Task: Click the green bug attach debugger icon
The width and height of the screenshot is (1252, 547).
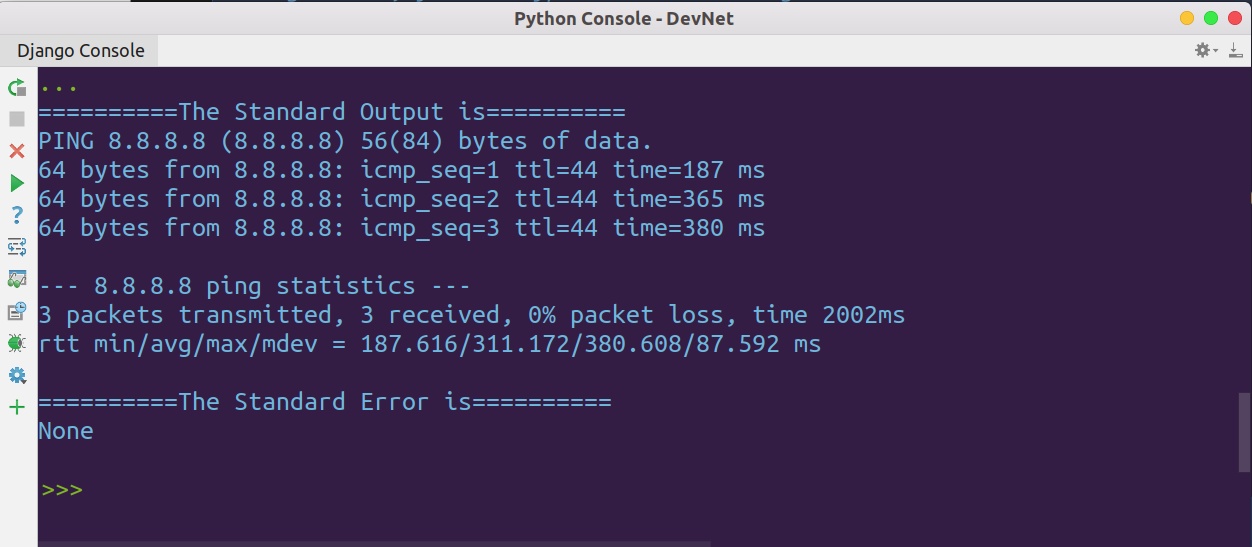Action: click(16, 343)
